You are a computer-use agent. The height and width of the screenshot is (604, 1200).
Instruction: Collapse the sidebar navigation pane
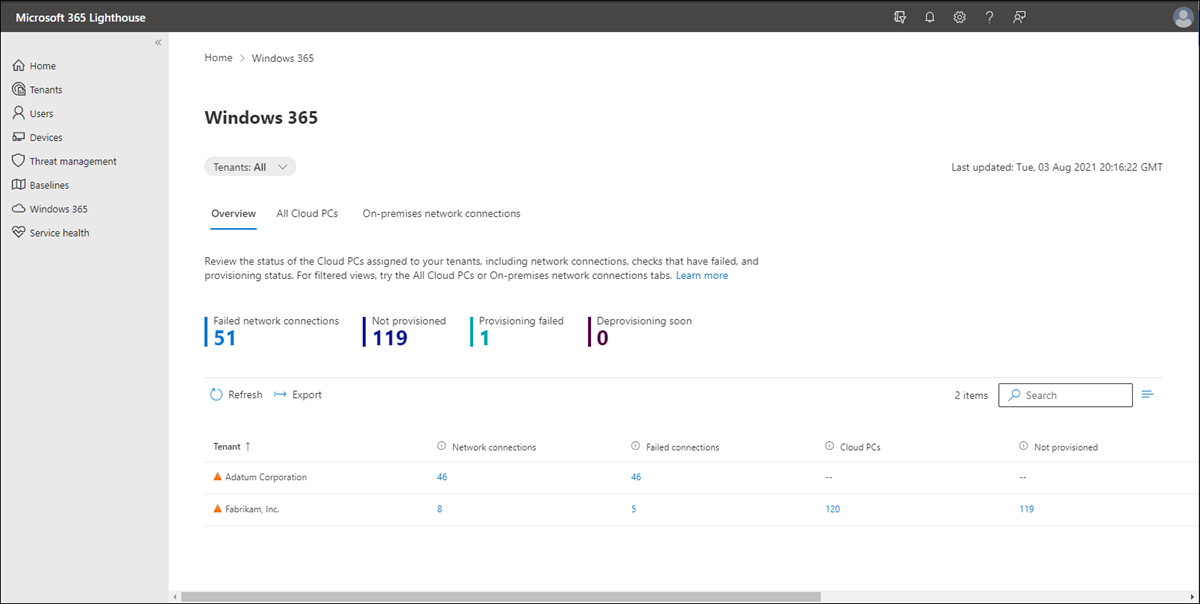(158, 42)
